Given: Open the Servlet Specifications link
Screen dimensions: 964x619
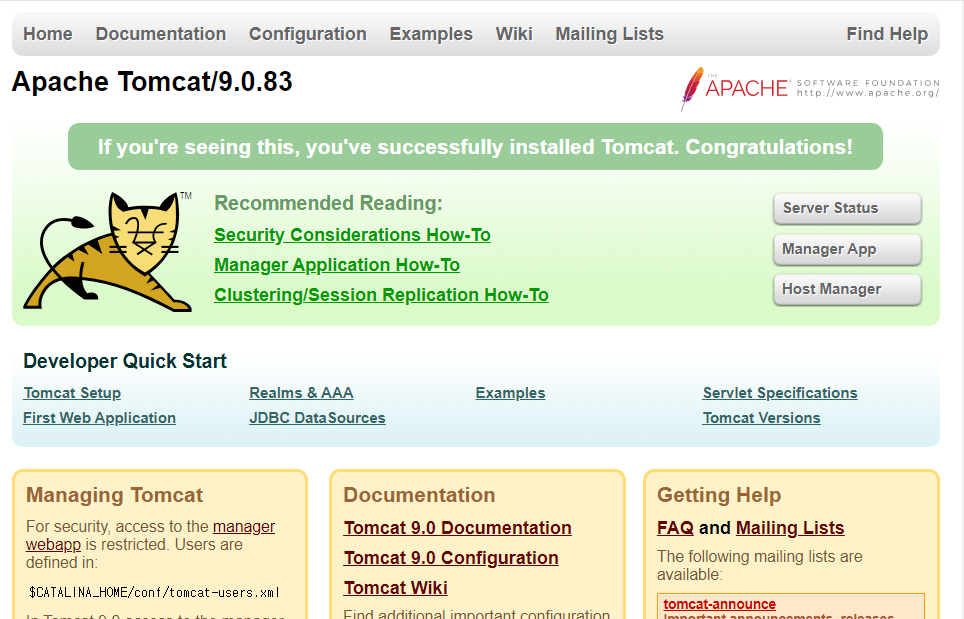Looking at the screenshot, I should click(780, 393).
